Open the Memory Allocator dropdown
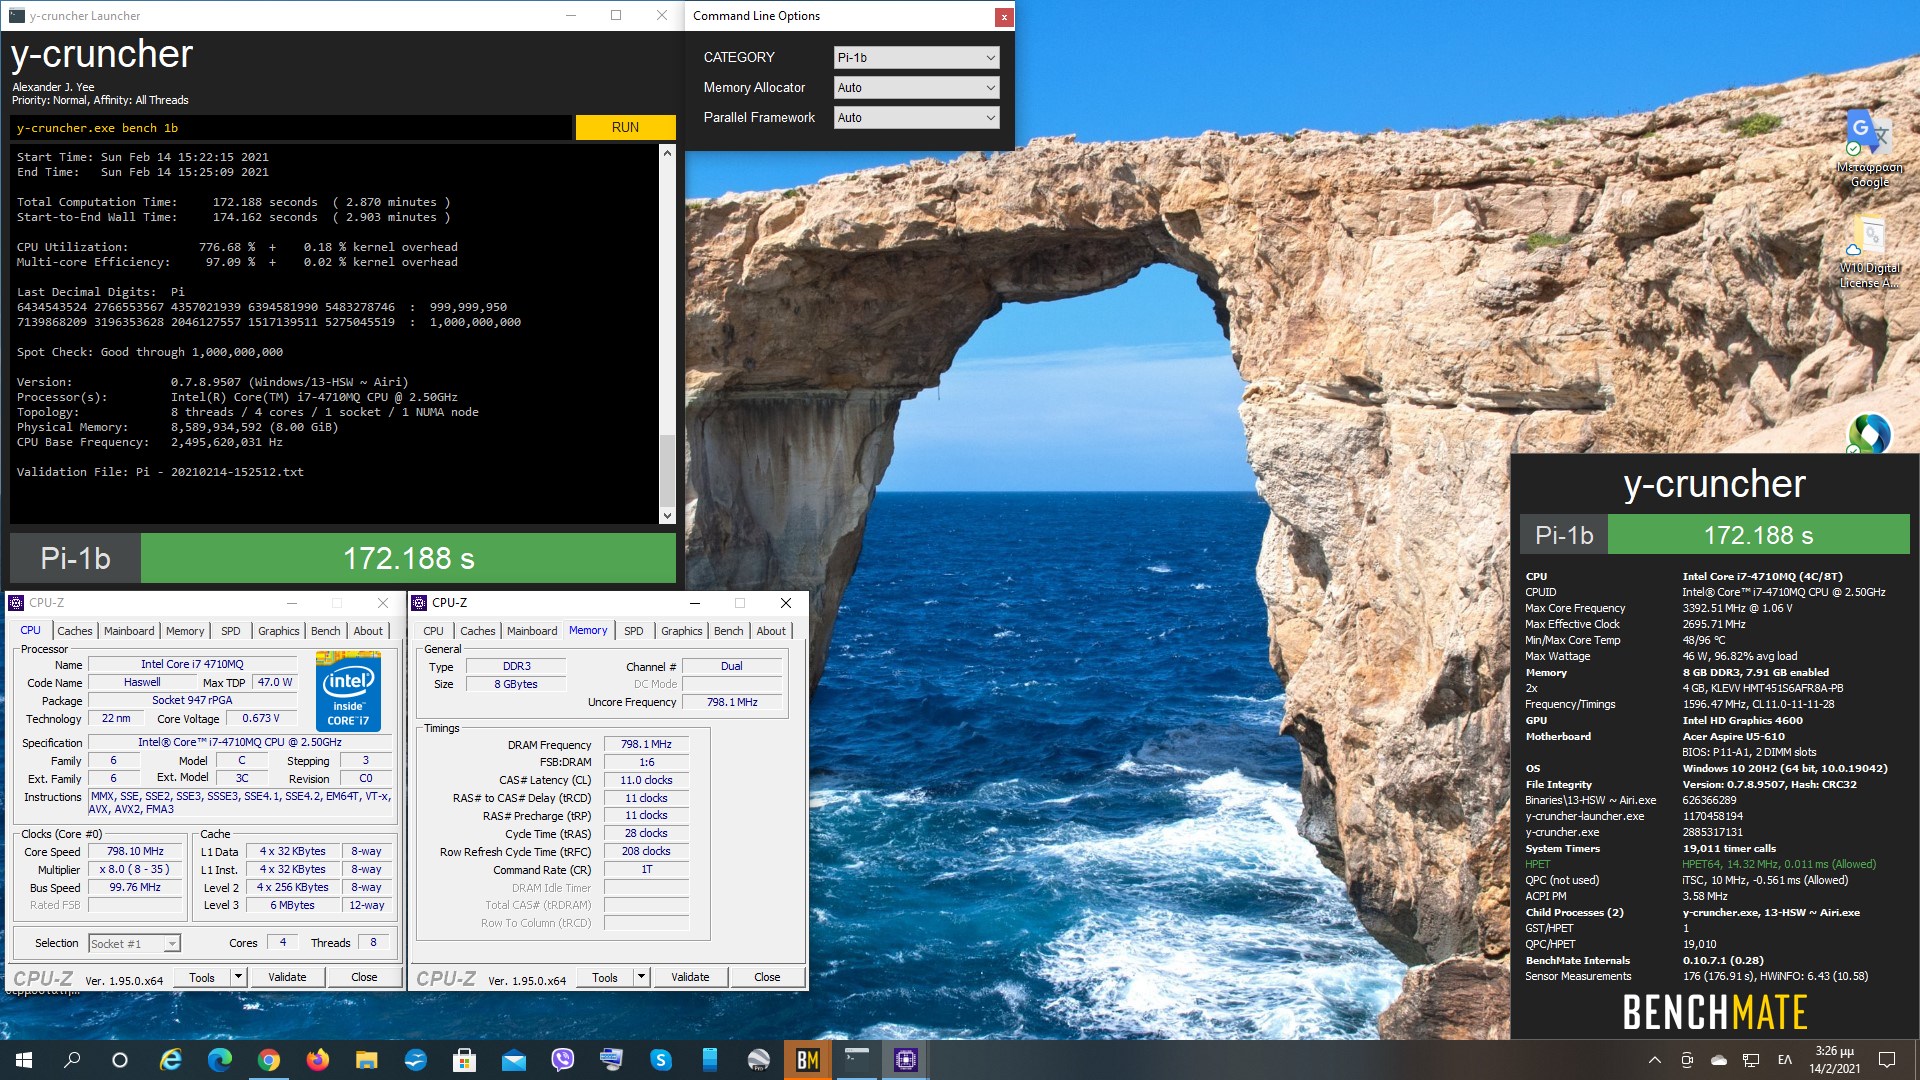The image size is (1920, 1080). (916, 88)
